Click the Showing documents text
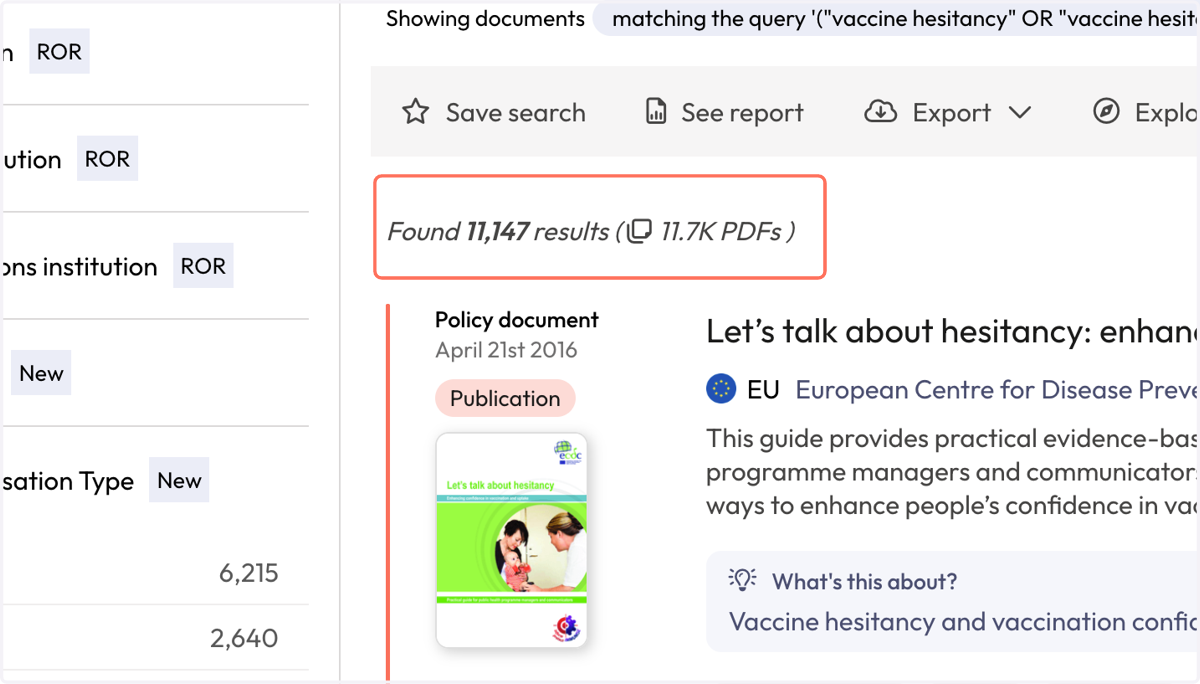The height and width of the screenshot is (684, 1200). (x=485, y=19)
